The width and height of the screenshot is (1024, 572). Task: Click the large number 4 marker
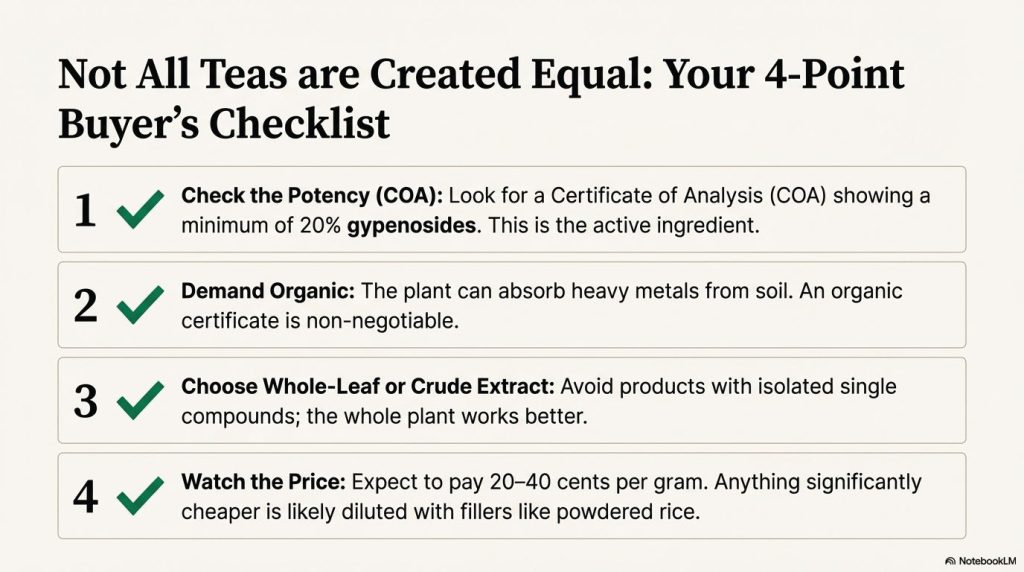pos(86,496)
